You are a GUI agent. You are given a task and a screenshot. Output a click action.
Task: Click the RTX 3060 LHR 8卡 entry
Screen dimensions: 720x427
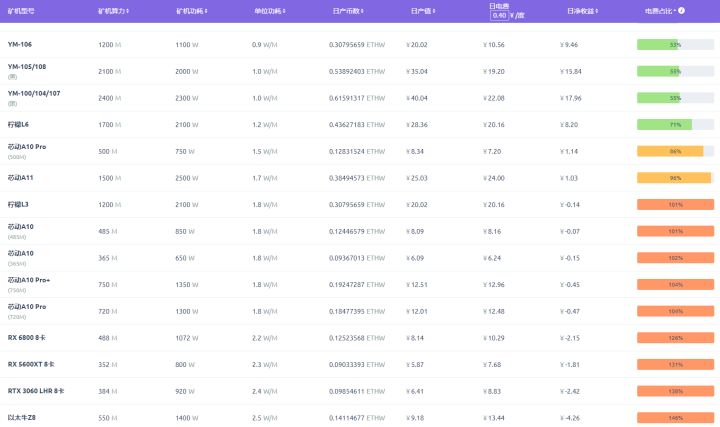click(36, 390)
